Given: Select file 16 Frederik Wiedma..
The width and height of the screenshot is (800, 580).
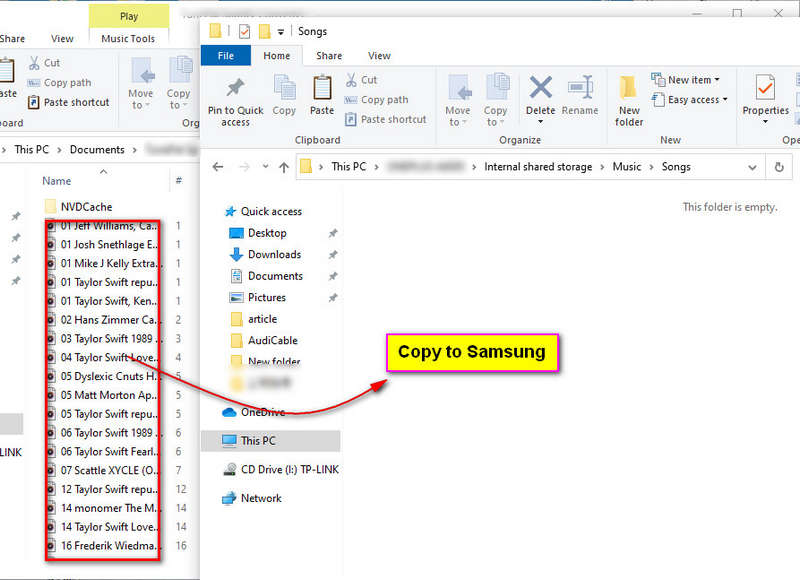Looking at the screenshot, I should (x=102, y=546).
